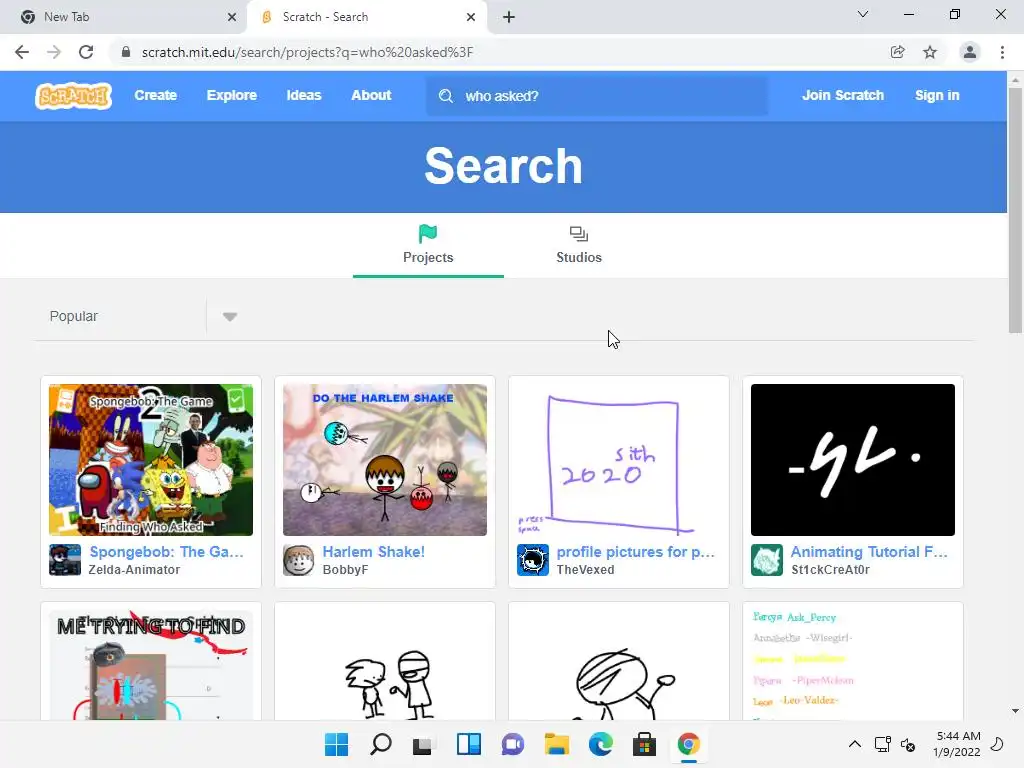Open the About menu item
This screenshot has width=1024, height=768.
point(371,95)
